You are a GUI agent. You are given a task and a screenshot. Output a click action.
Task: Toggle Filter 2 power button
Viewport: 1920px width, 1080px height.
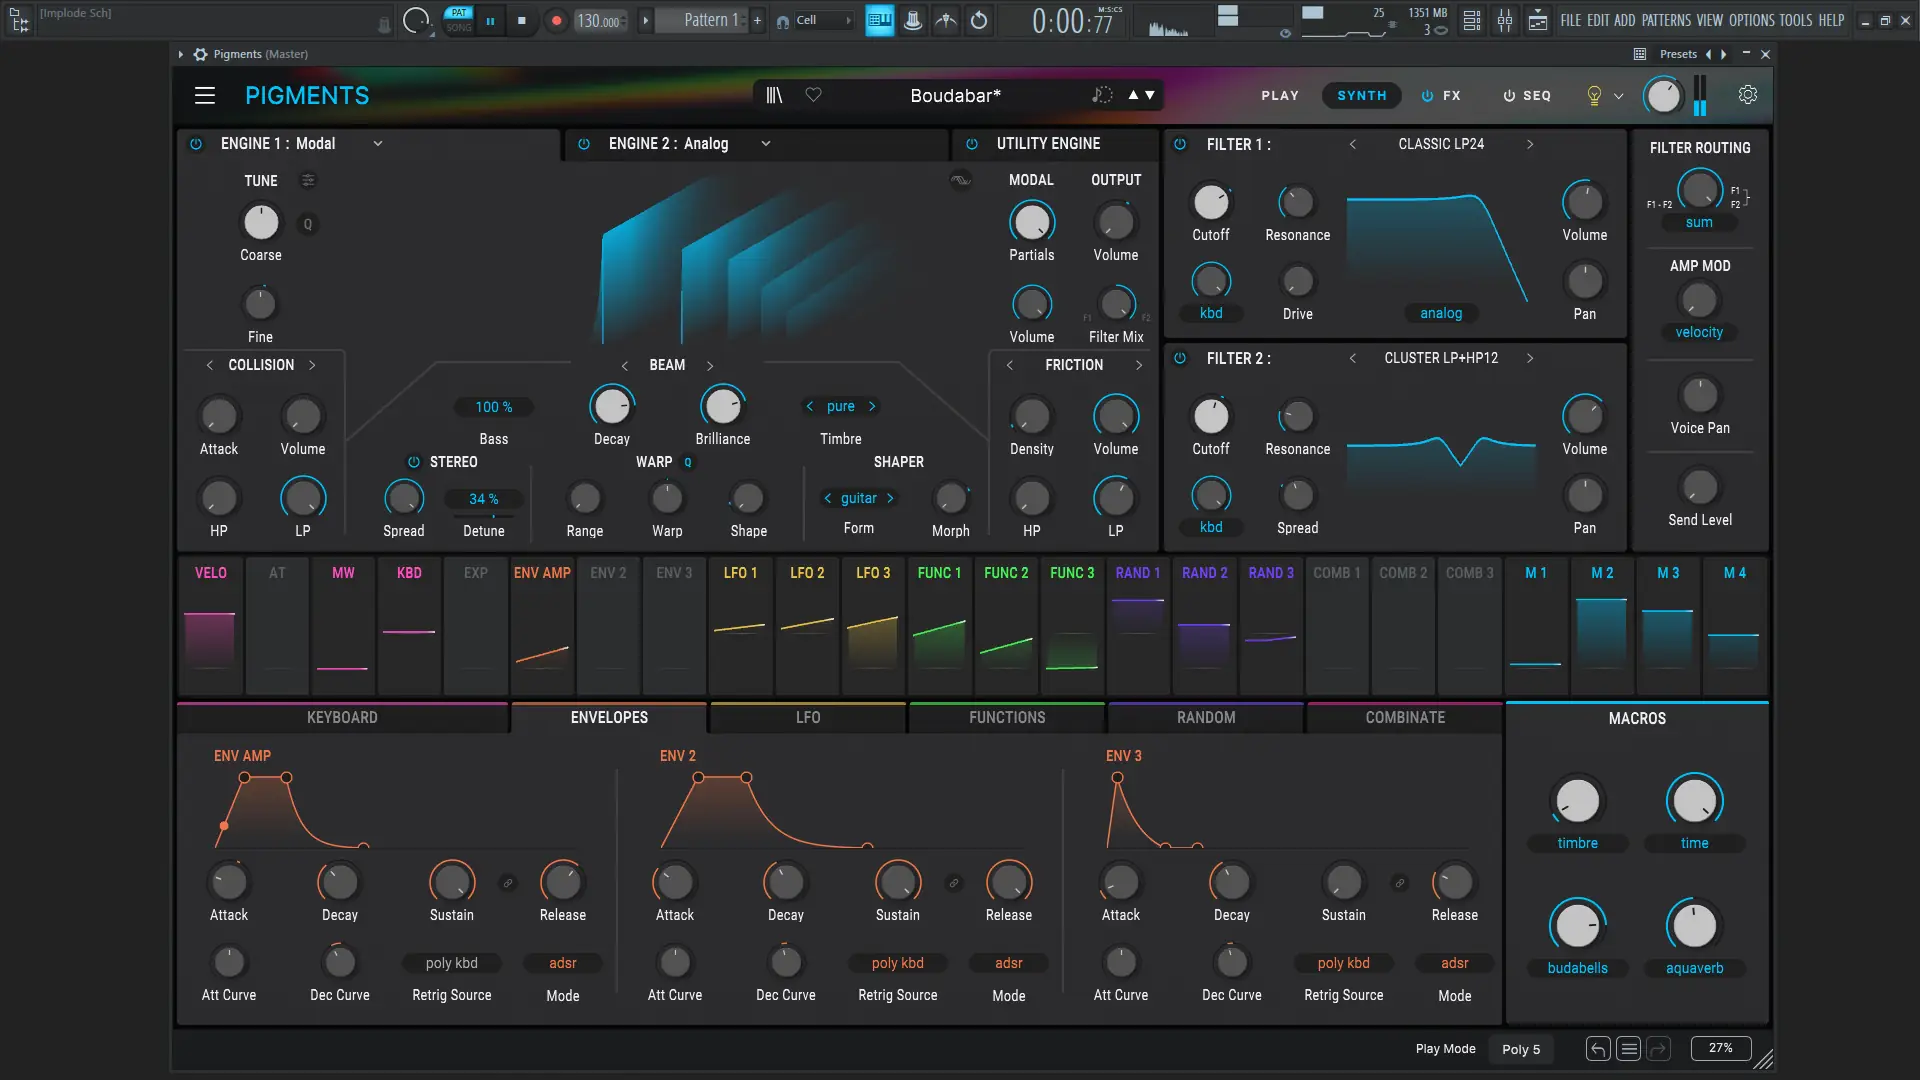point(1179,357)
